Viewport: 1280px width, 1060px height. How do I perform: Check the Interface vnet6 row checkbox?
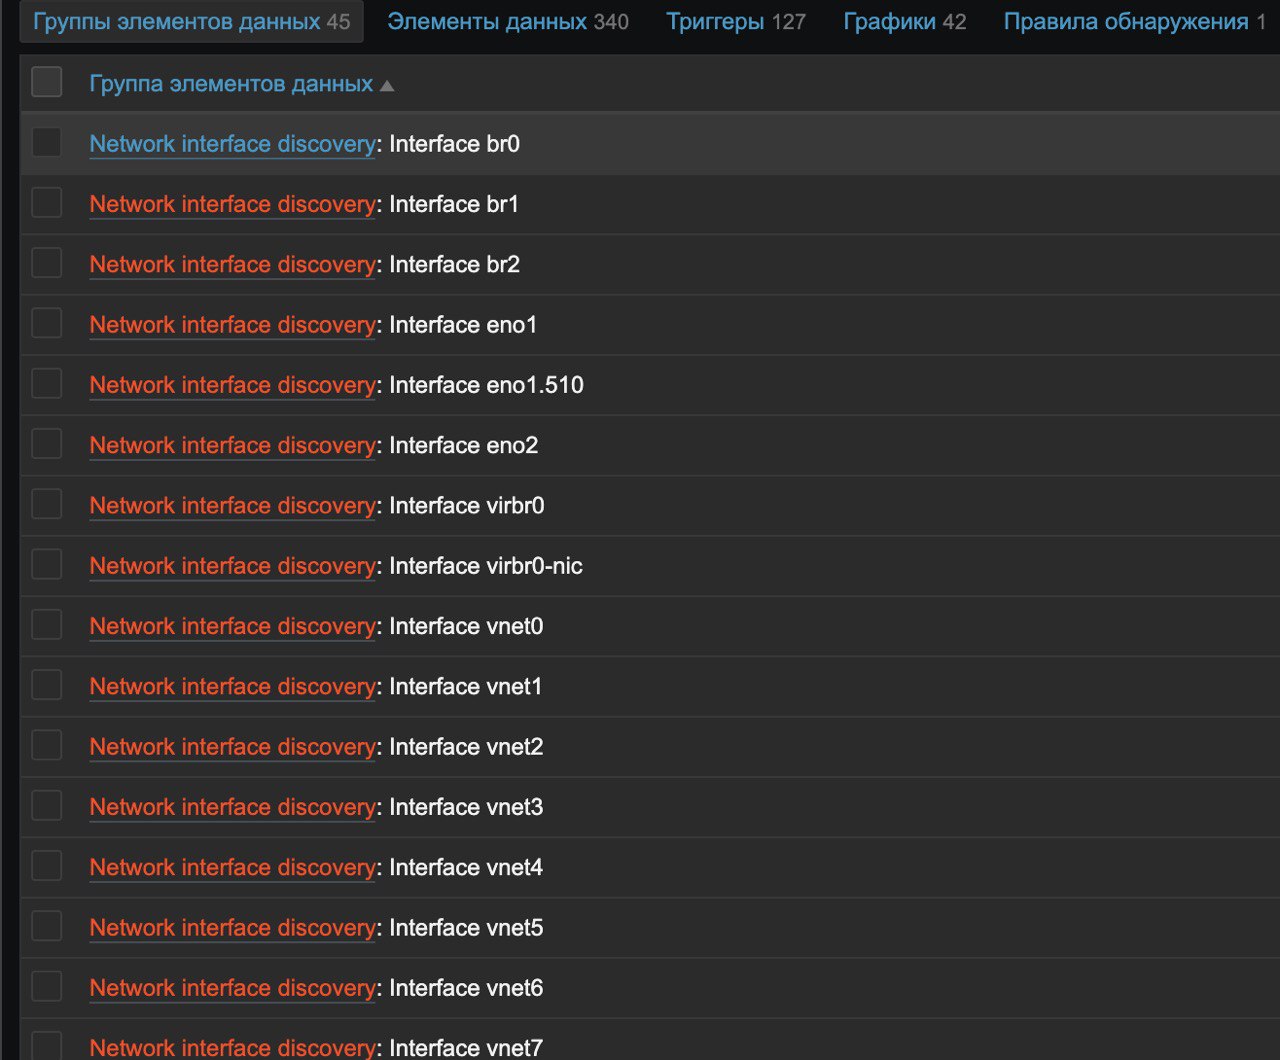[x=47, y=986]
